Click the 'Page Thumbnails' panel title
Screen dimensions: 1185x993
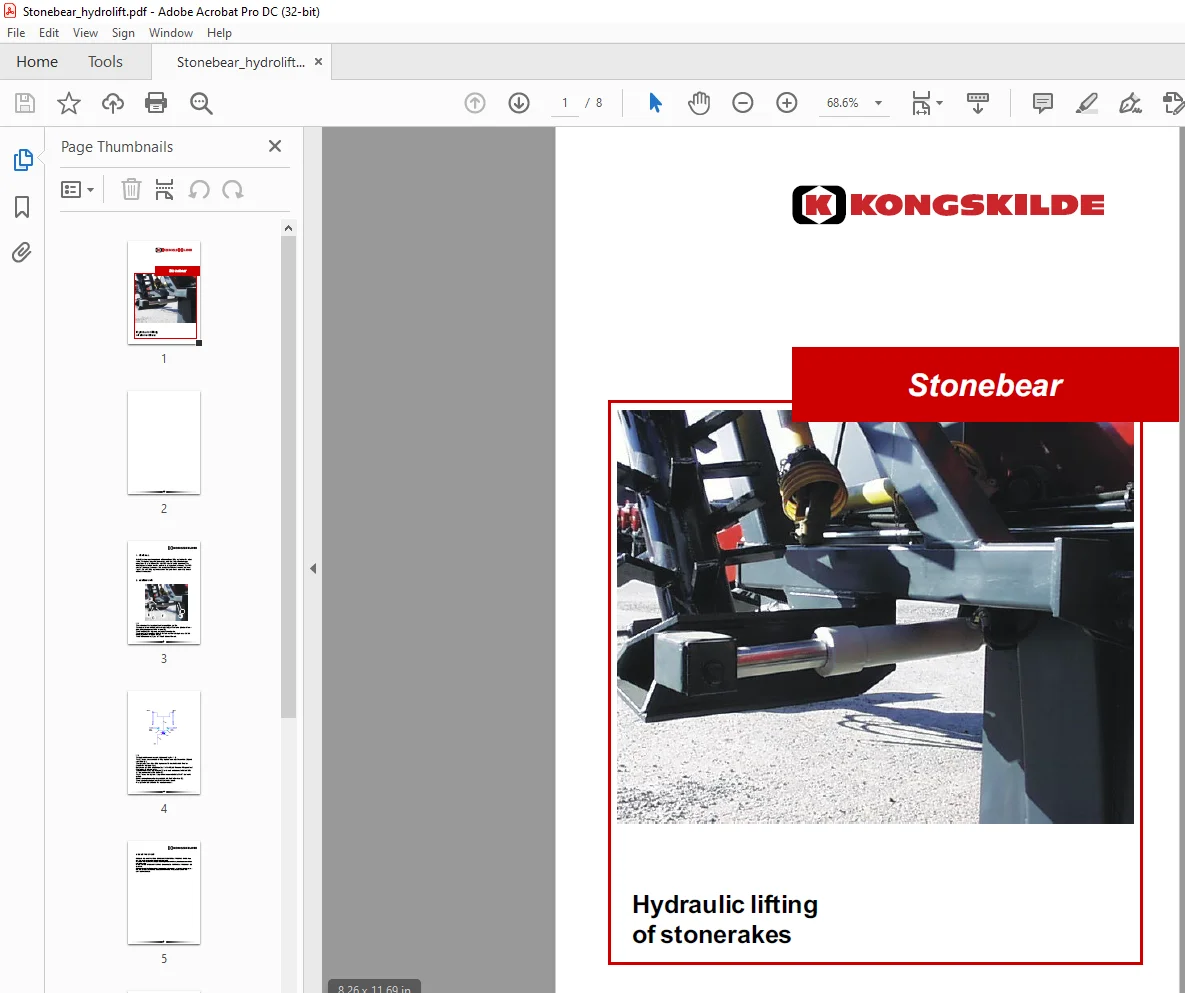point(117,147)
